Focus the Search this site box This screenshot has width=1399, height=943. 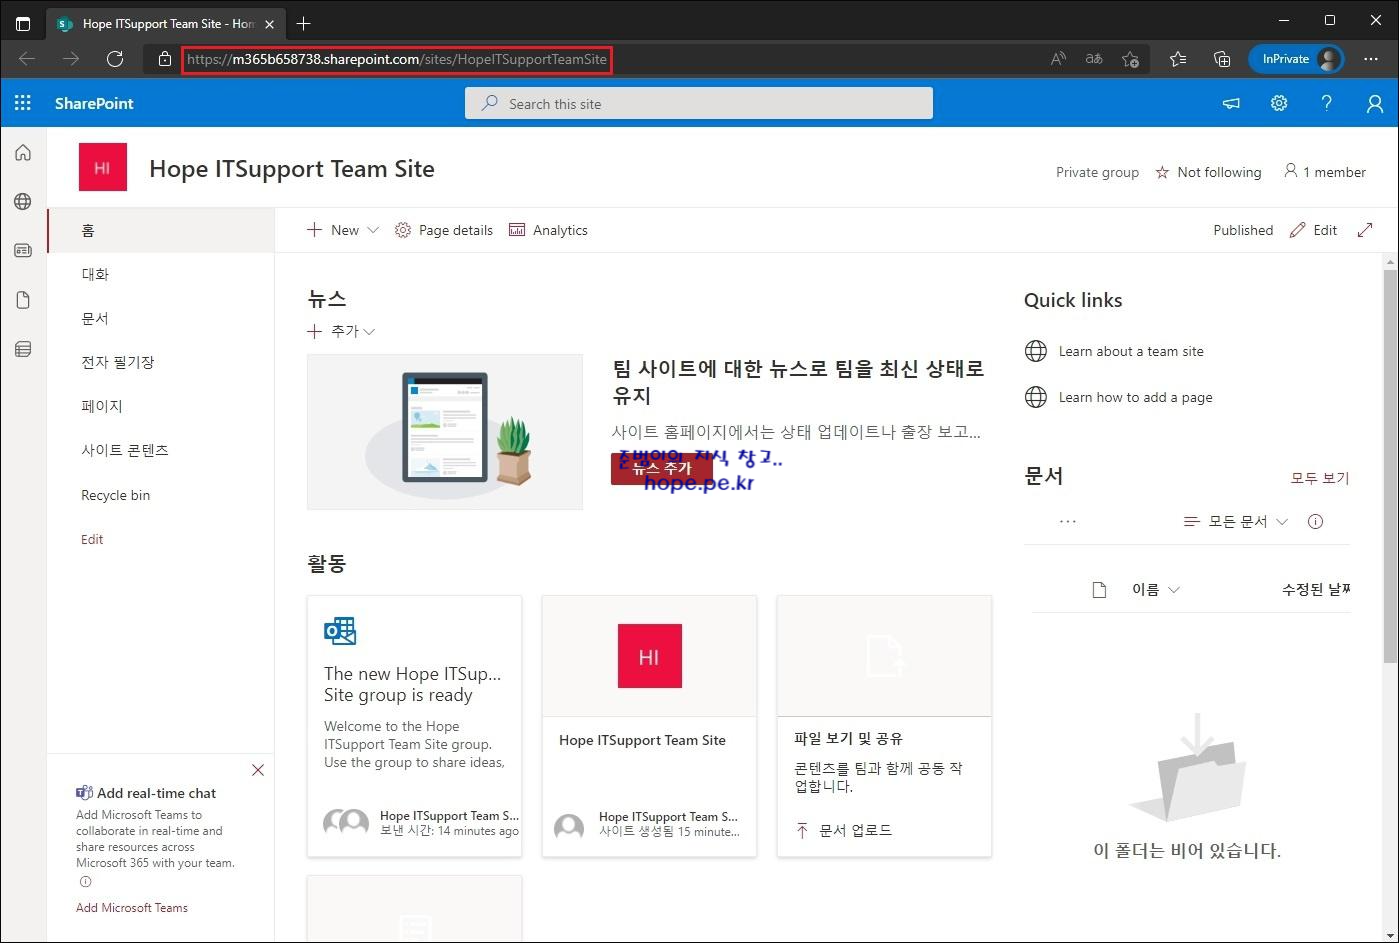coord(698,103)
